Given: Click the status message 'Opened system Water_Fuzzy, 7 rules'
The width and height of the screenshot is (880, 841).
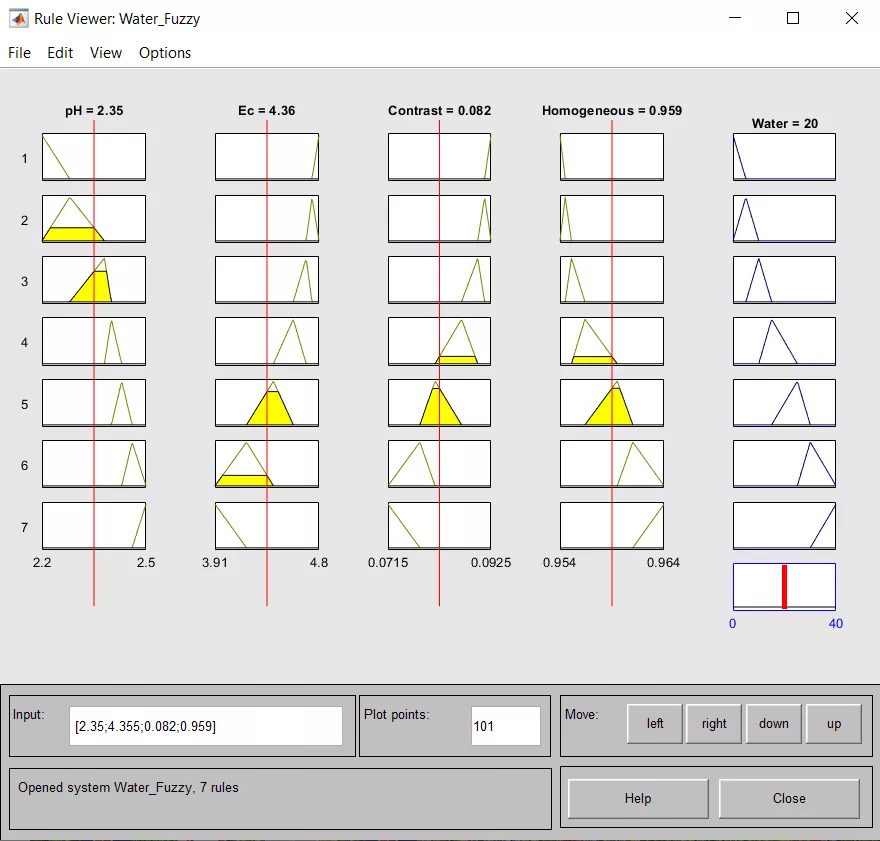Looking at the screenshot, I should click(128, 788).
